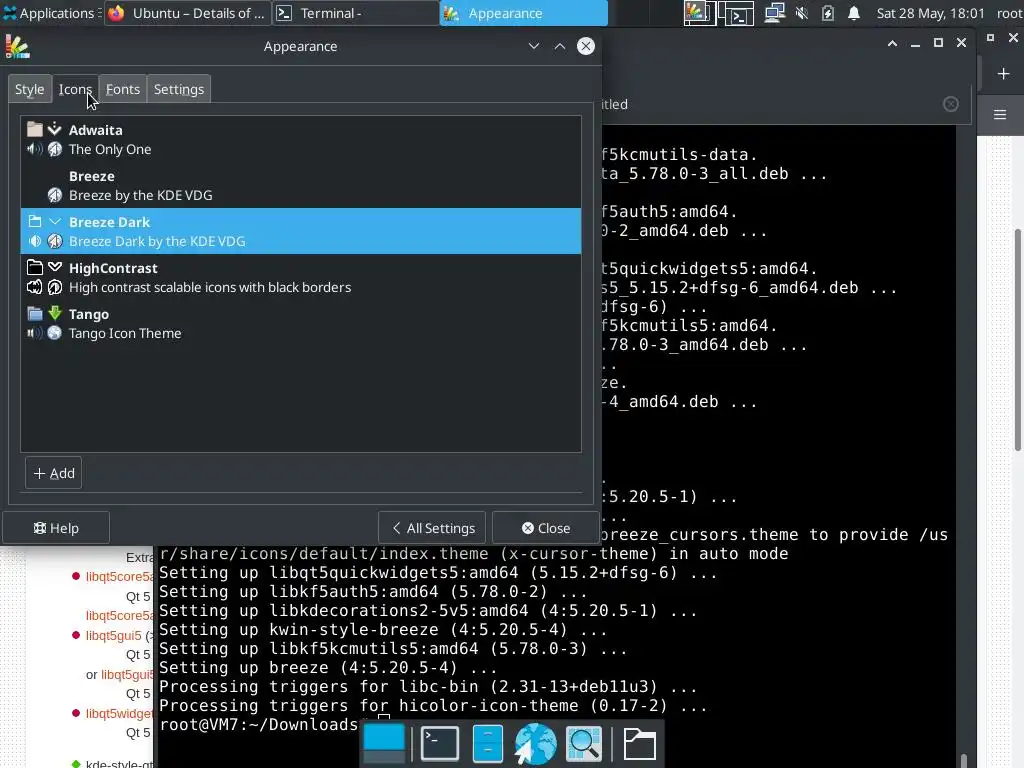The height and width of the screenshot is (768, 1024).
Task: Select the Adwaita icon theme
Action: [x=300, y=140]
